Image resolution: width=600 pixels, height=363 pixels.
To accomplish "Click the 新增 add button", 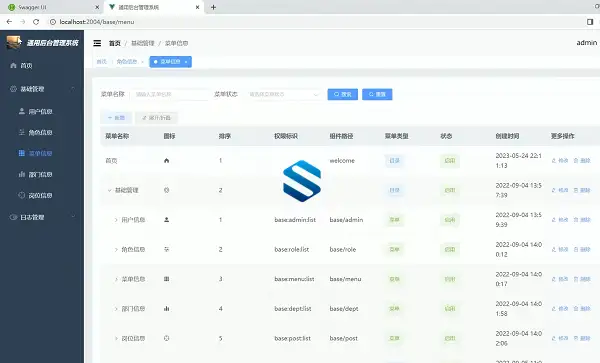I will [x=116, y=117].
